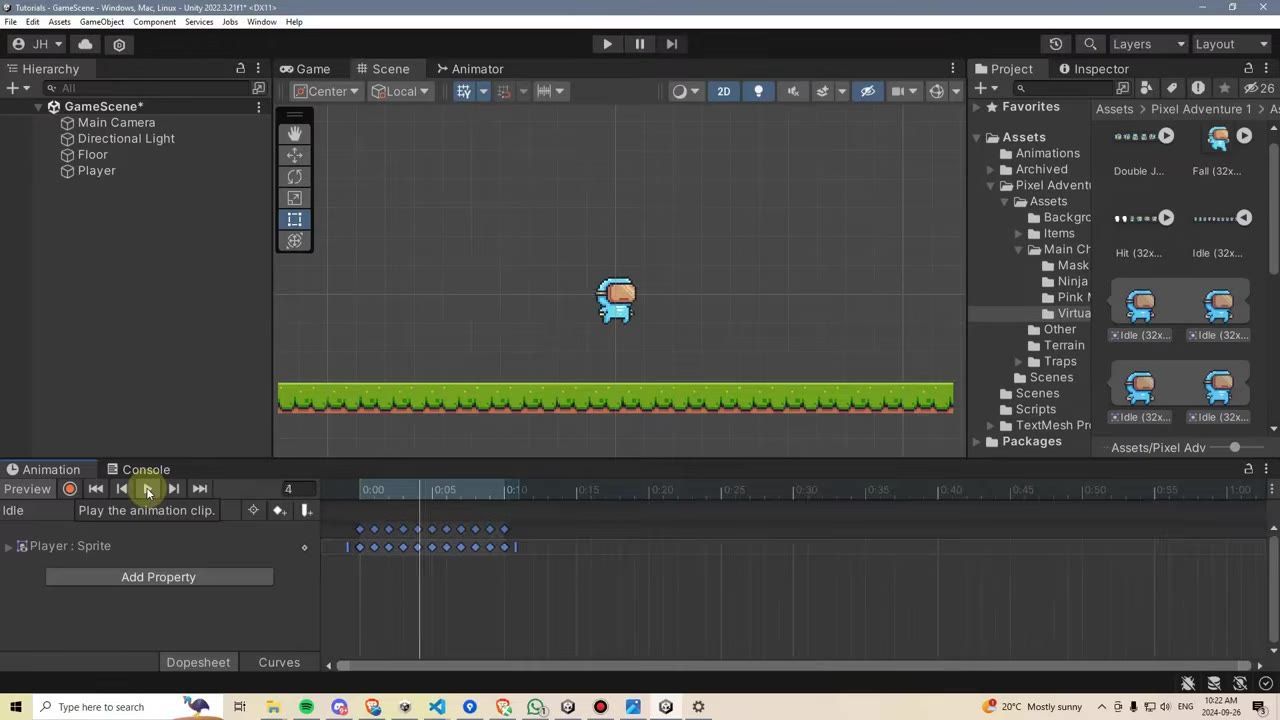Open the Undo History icon

coord(1056,44)
